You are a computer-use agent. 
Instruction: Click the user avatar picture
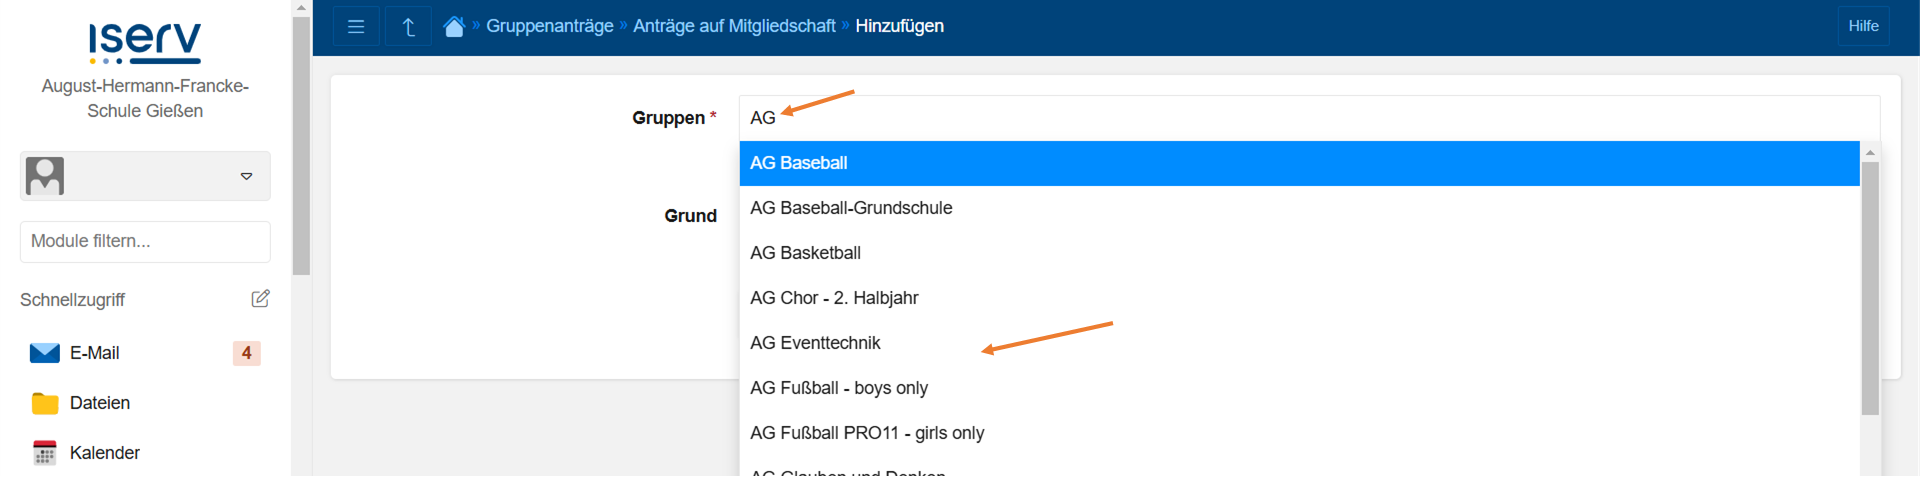pyautogui.click(x=45, y=176)
